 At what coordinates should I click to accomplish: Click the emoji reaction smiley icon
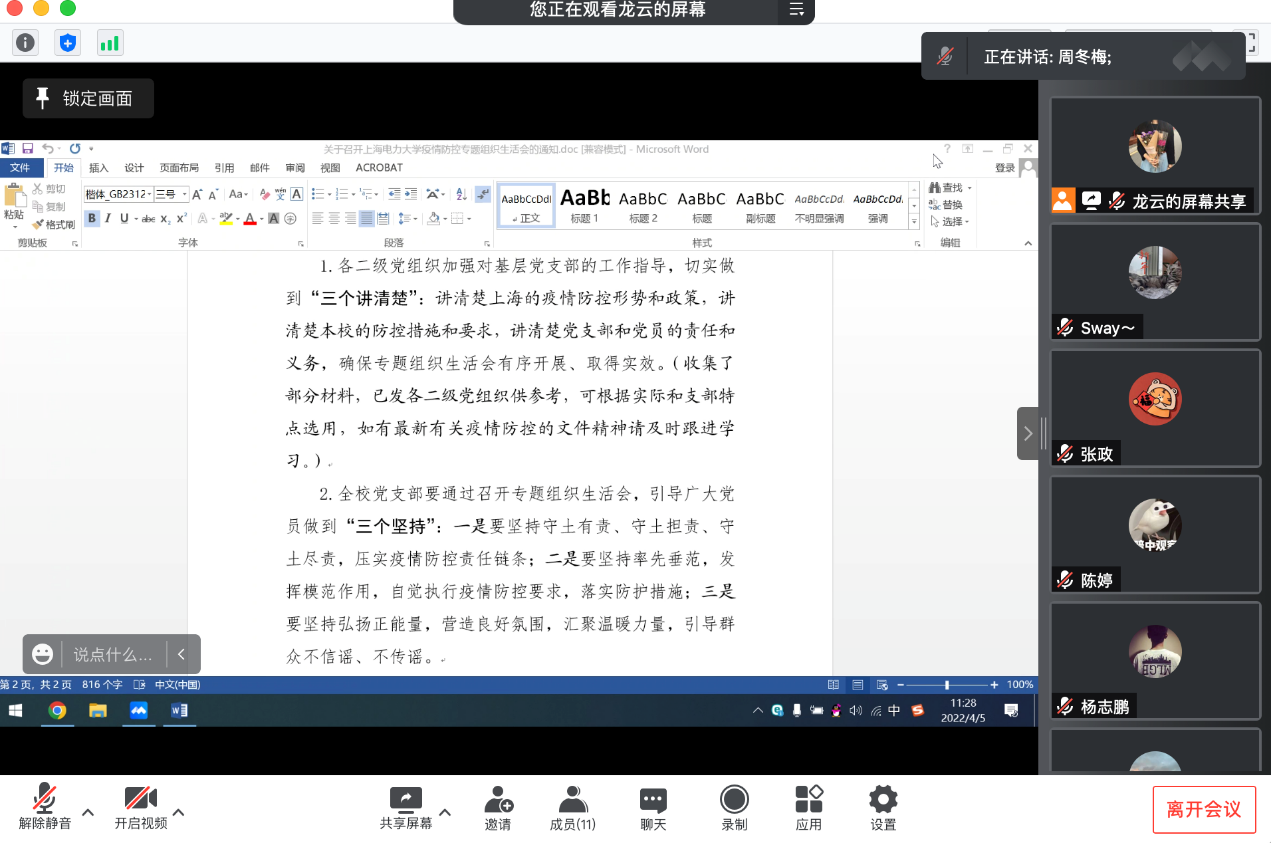[x=43, y=654]
